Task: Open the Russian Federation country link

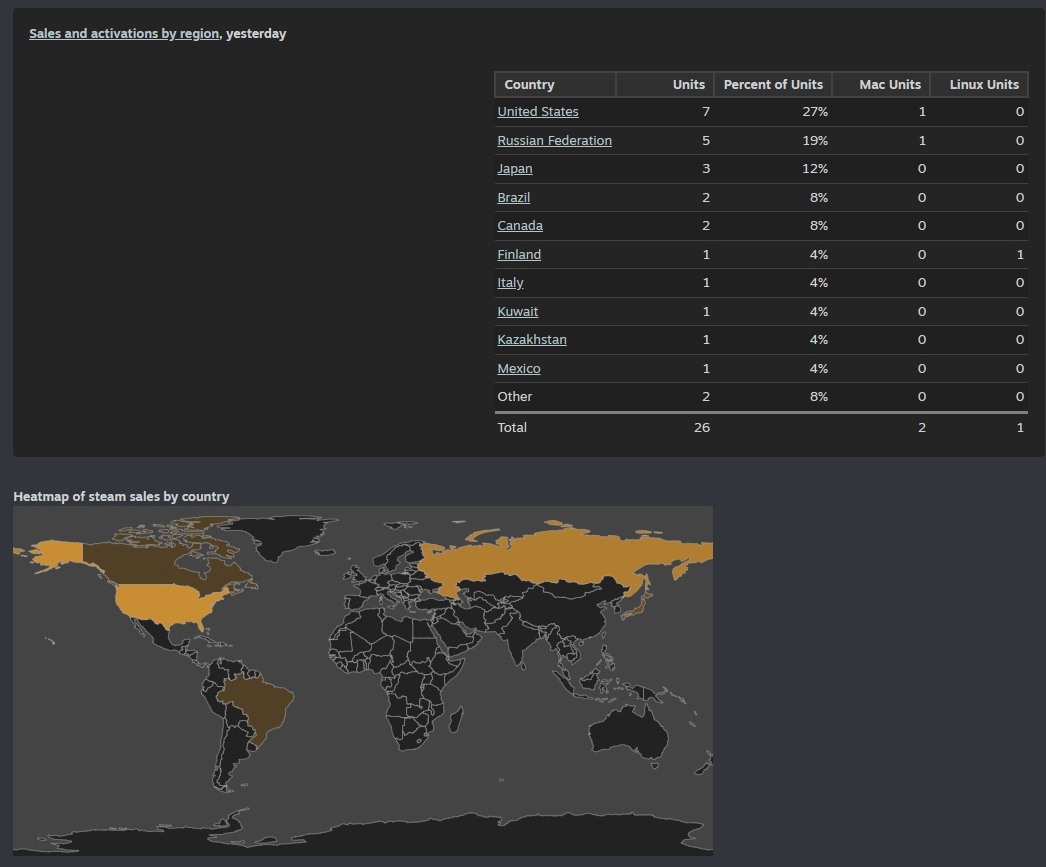Action: (x=554, y=140)
